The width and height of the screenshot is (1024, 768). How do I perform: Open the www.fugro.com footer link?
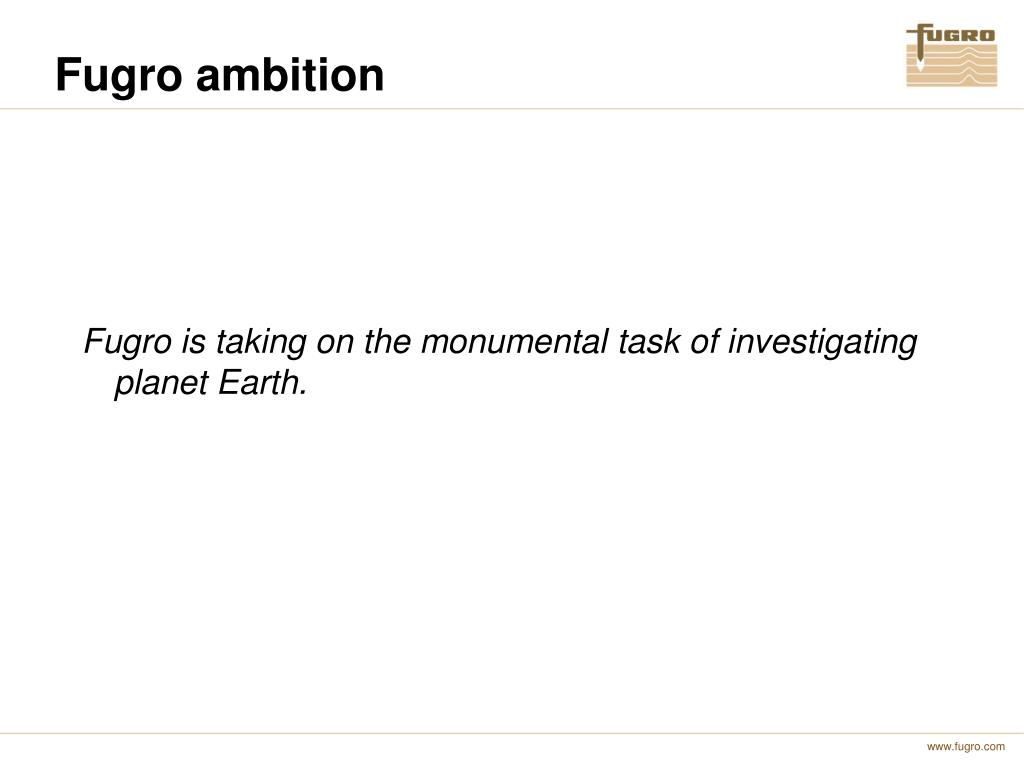click(965, 746)
